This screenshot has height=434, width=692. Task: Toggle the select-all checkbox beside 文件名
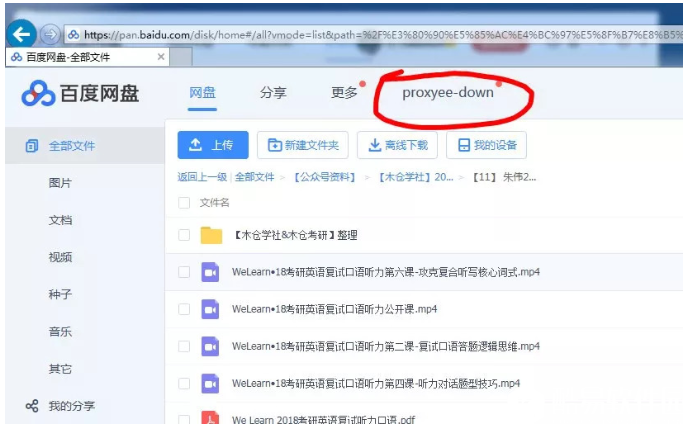click(183, 202)
